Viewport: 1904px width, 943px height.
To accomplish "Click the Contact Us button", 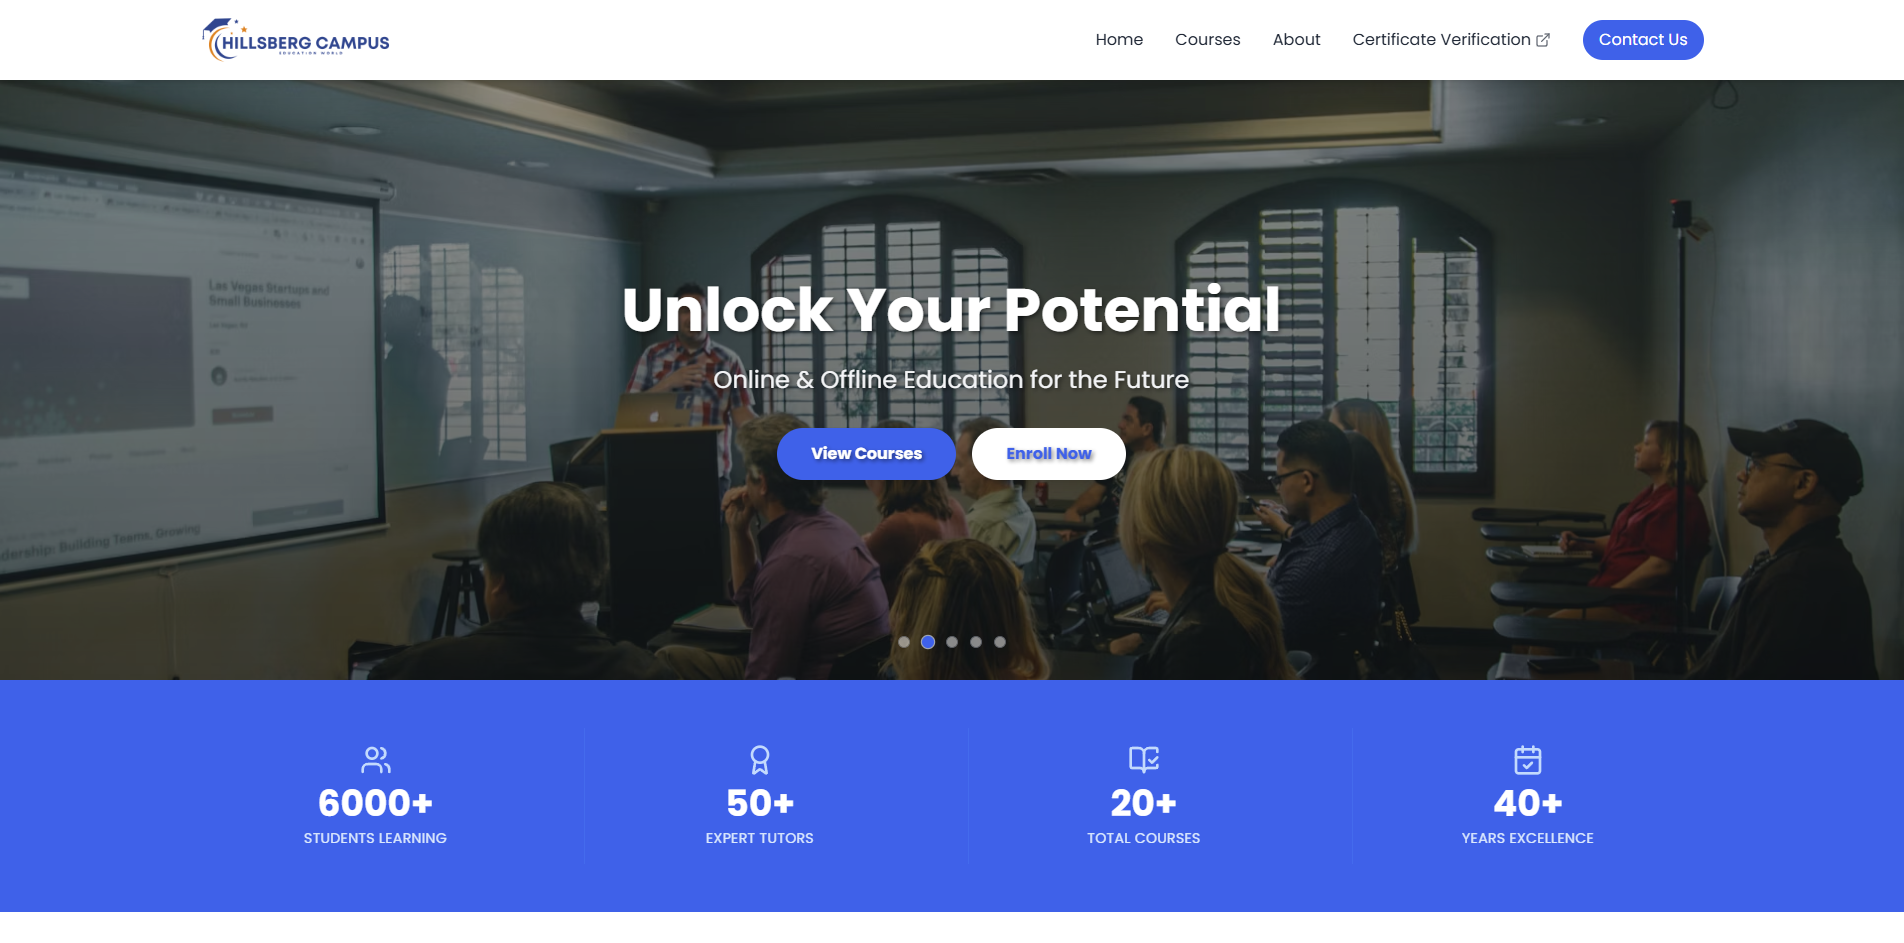I will tap(1643, 40).
